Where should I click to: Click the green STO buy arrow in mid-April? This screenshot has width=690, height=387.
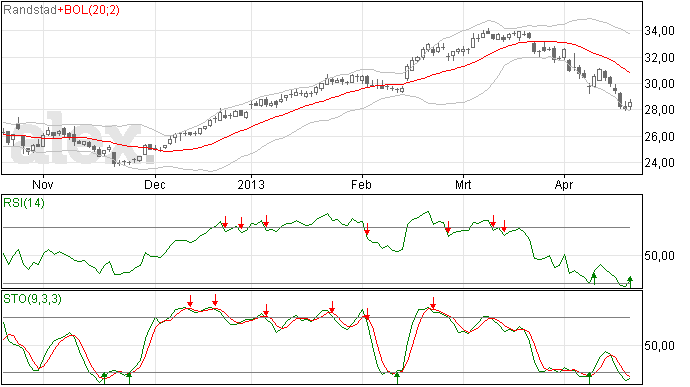click(x=590, y=378)
